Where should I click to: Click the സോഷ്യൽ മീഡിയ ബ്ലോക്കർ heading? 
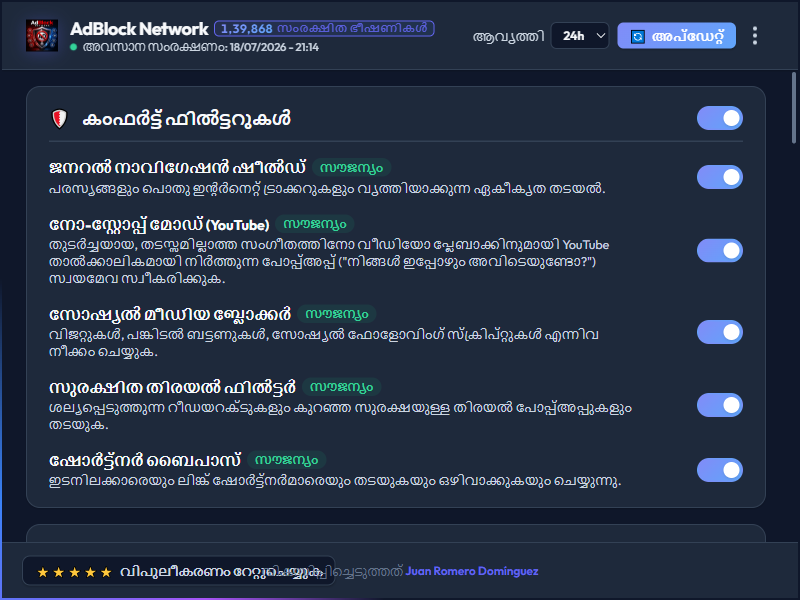pyautogui.click(x=170, y=314)
